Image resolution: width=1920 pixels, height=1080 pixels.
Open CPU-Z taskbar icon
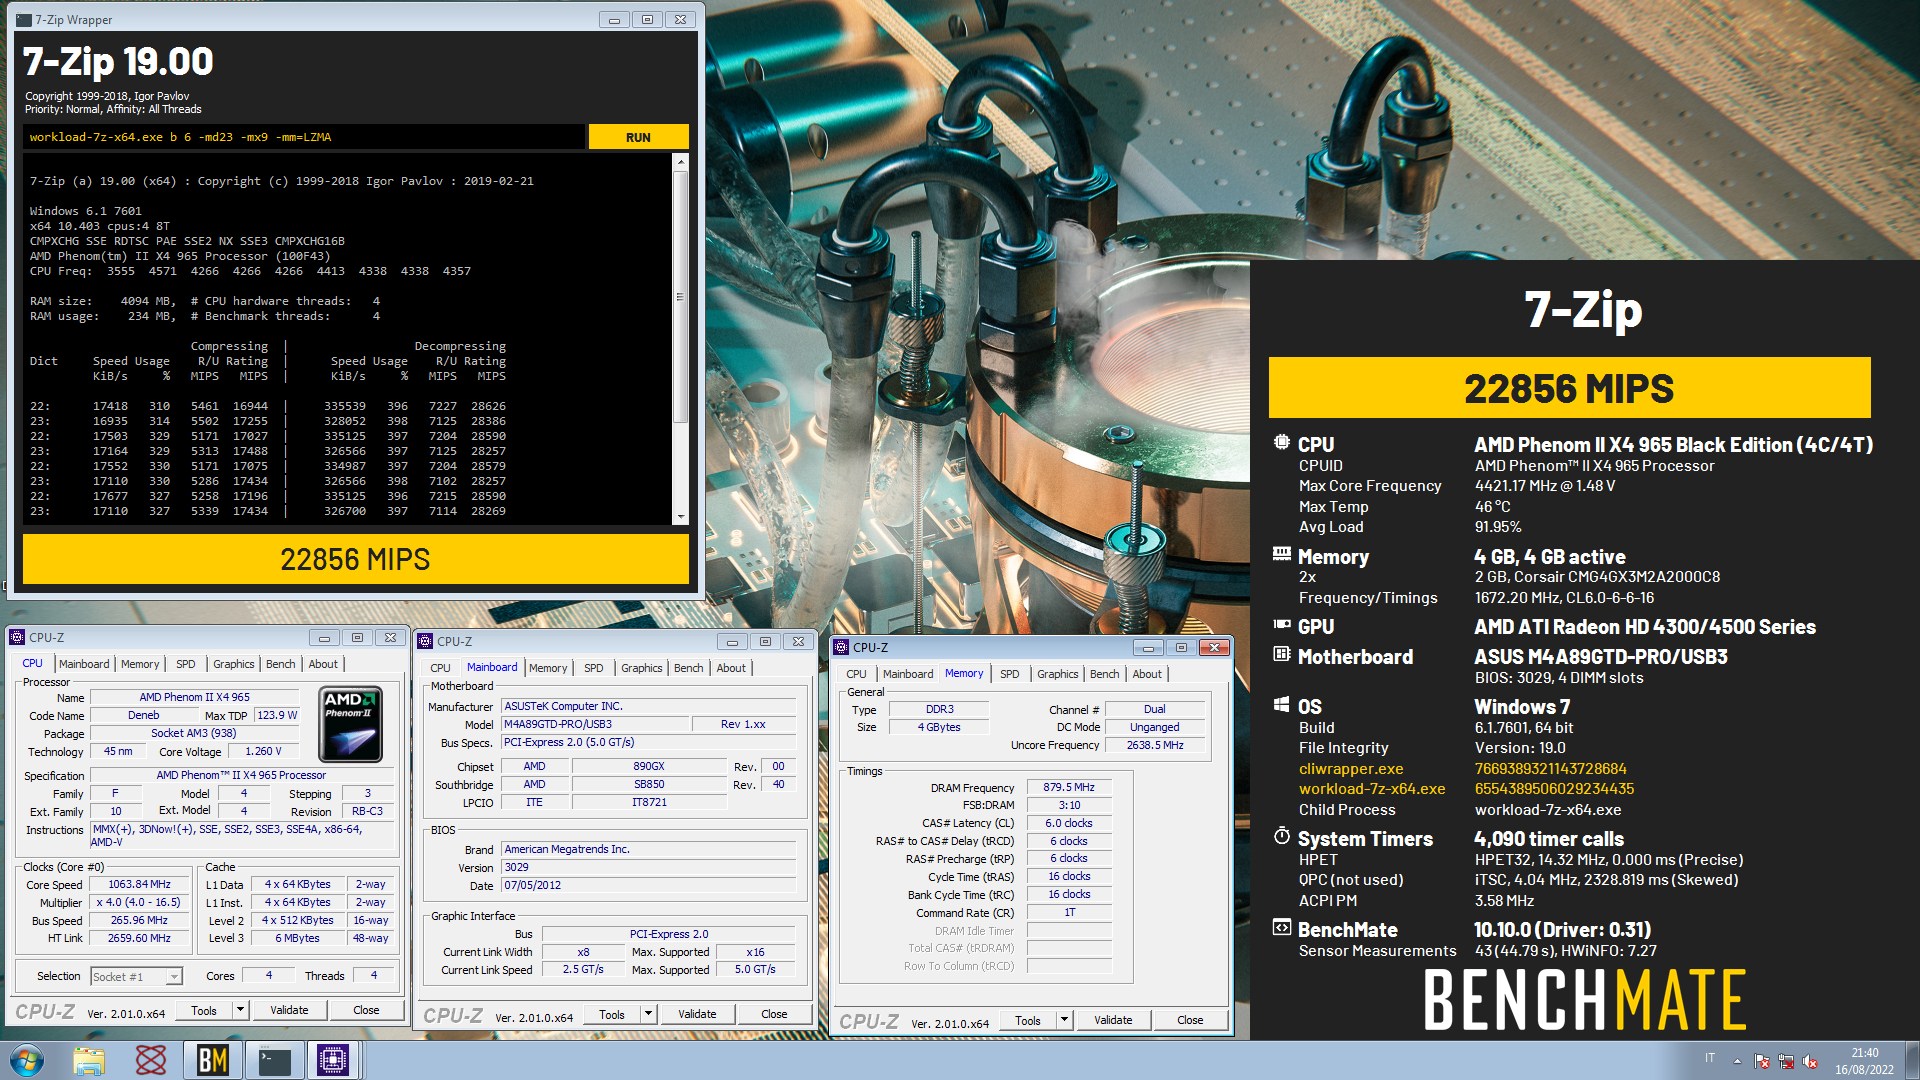coord(333,1060)
